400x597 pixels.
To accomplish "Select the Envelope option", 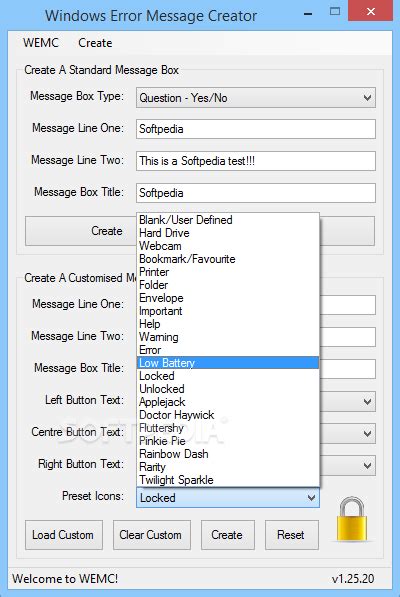I will (x=228, y=298).
